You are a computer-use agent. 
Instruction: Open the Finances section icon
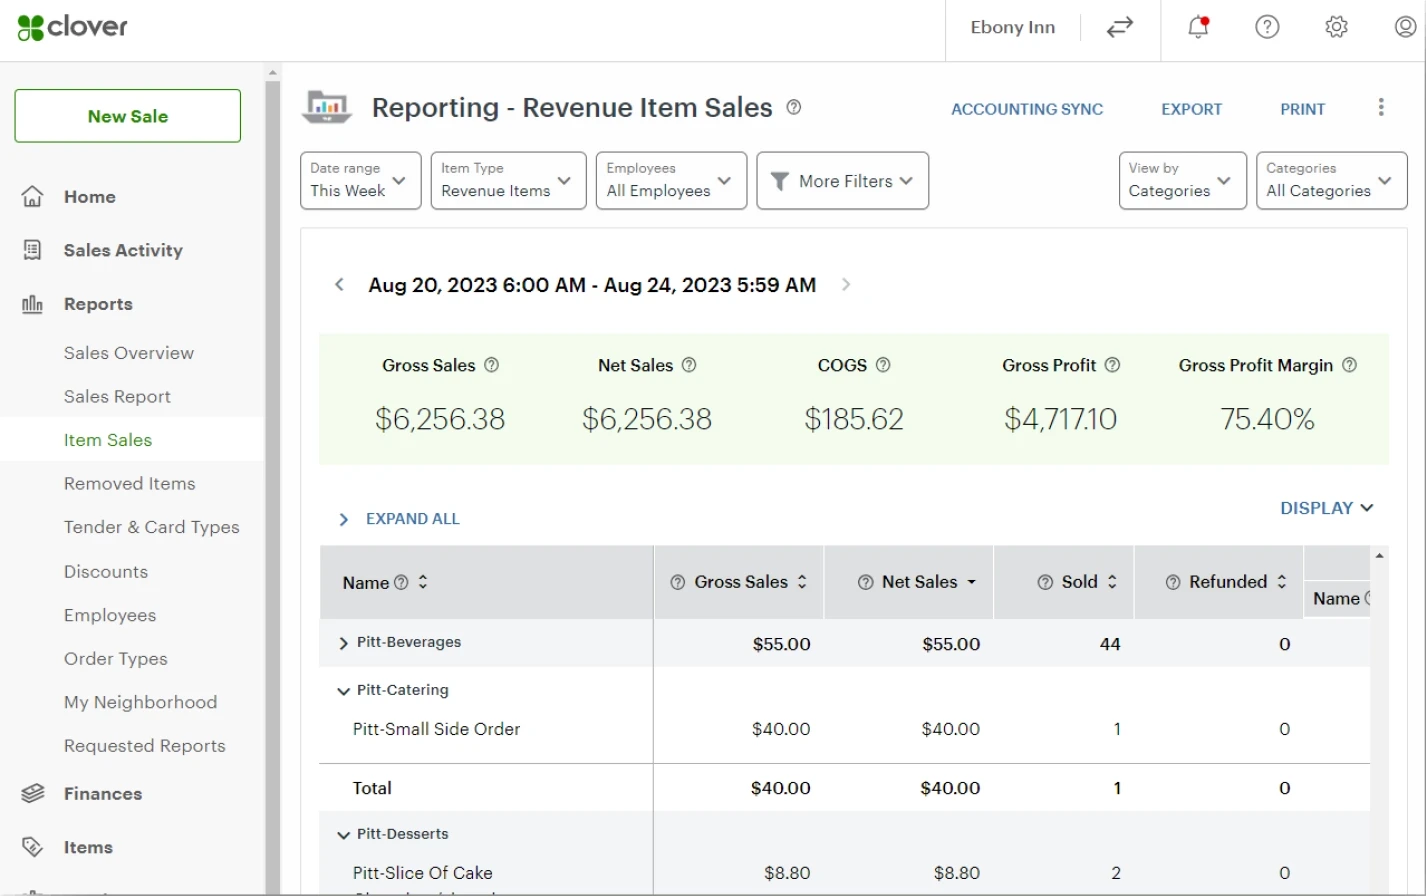(x=33, y=793)
